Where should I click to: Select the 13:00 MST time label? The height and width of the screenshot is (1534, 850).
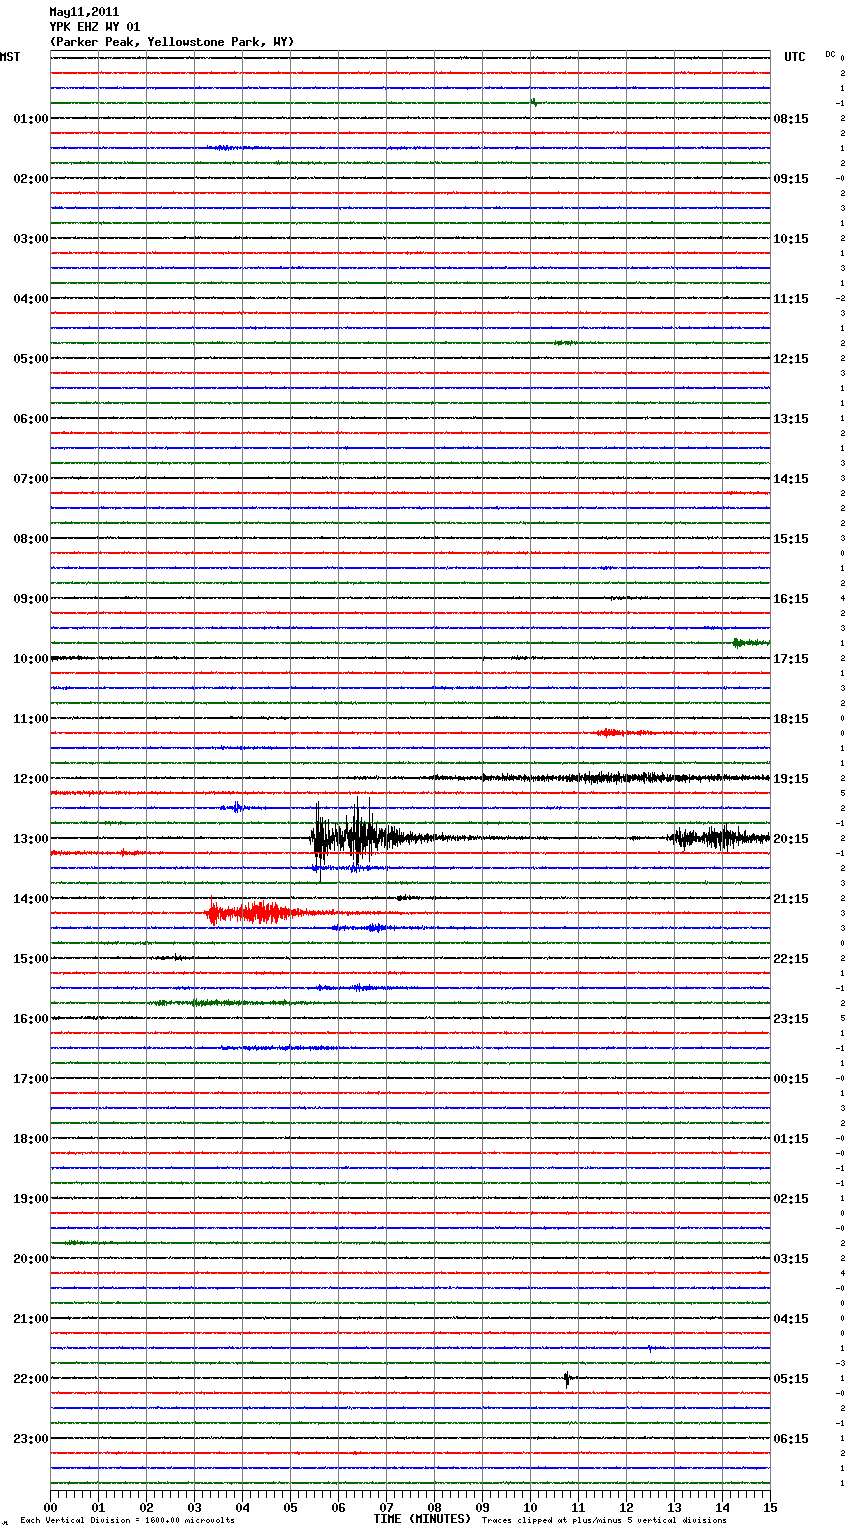coord(31,839)
